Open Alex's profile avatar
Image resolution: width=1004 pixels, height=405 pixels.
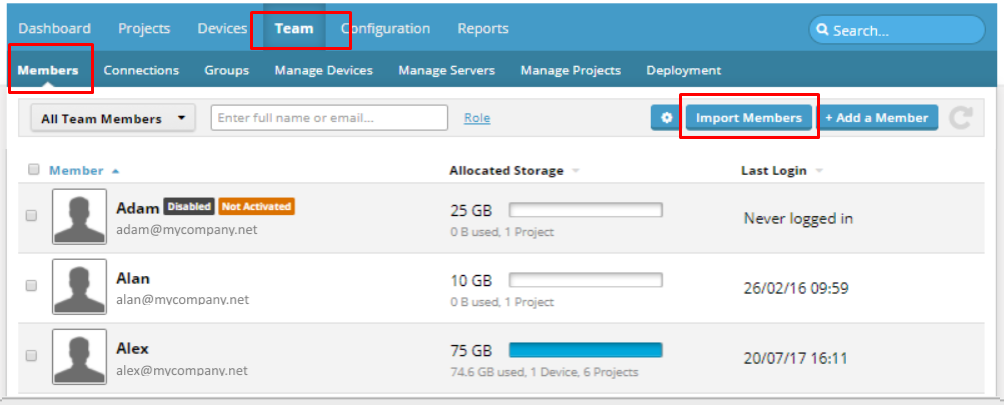point(79,357)
